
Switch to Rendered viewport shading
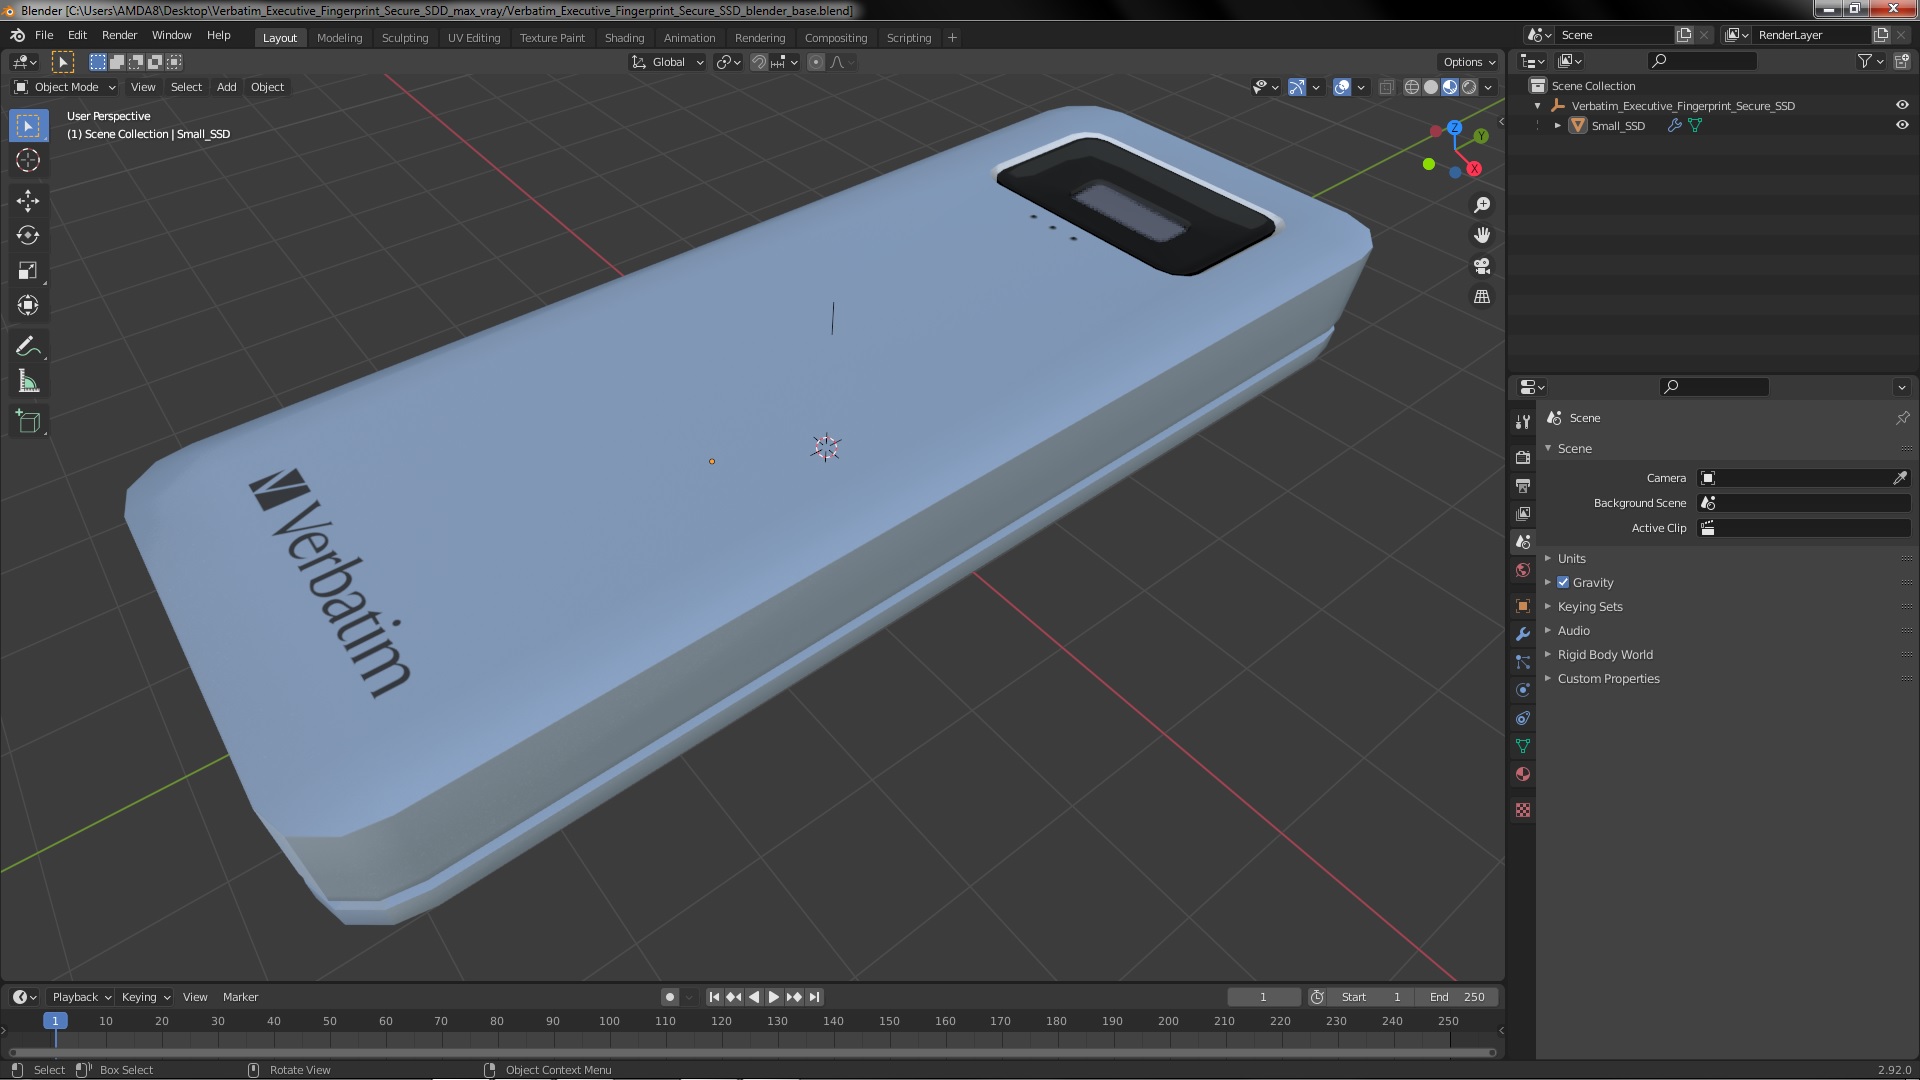click(1469, 87)
